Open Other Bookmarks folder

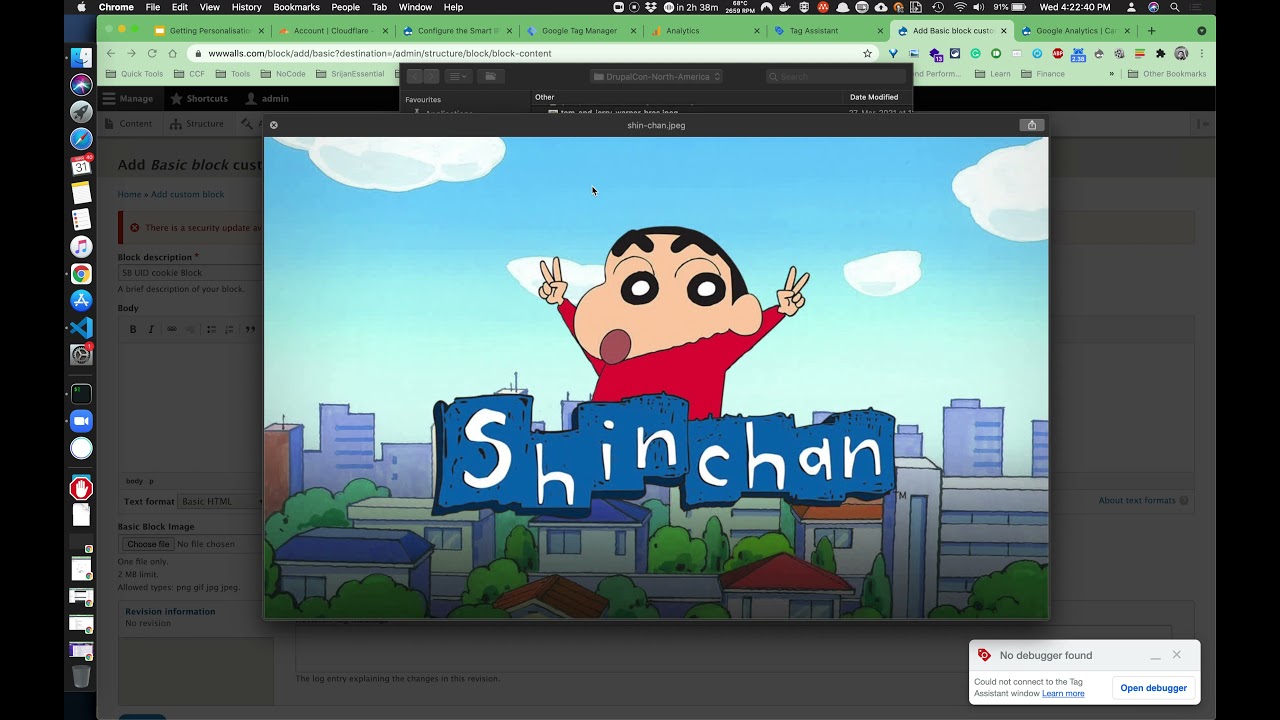pyautogui.click(x=1167, y=74)
